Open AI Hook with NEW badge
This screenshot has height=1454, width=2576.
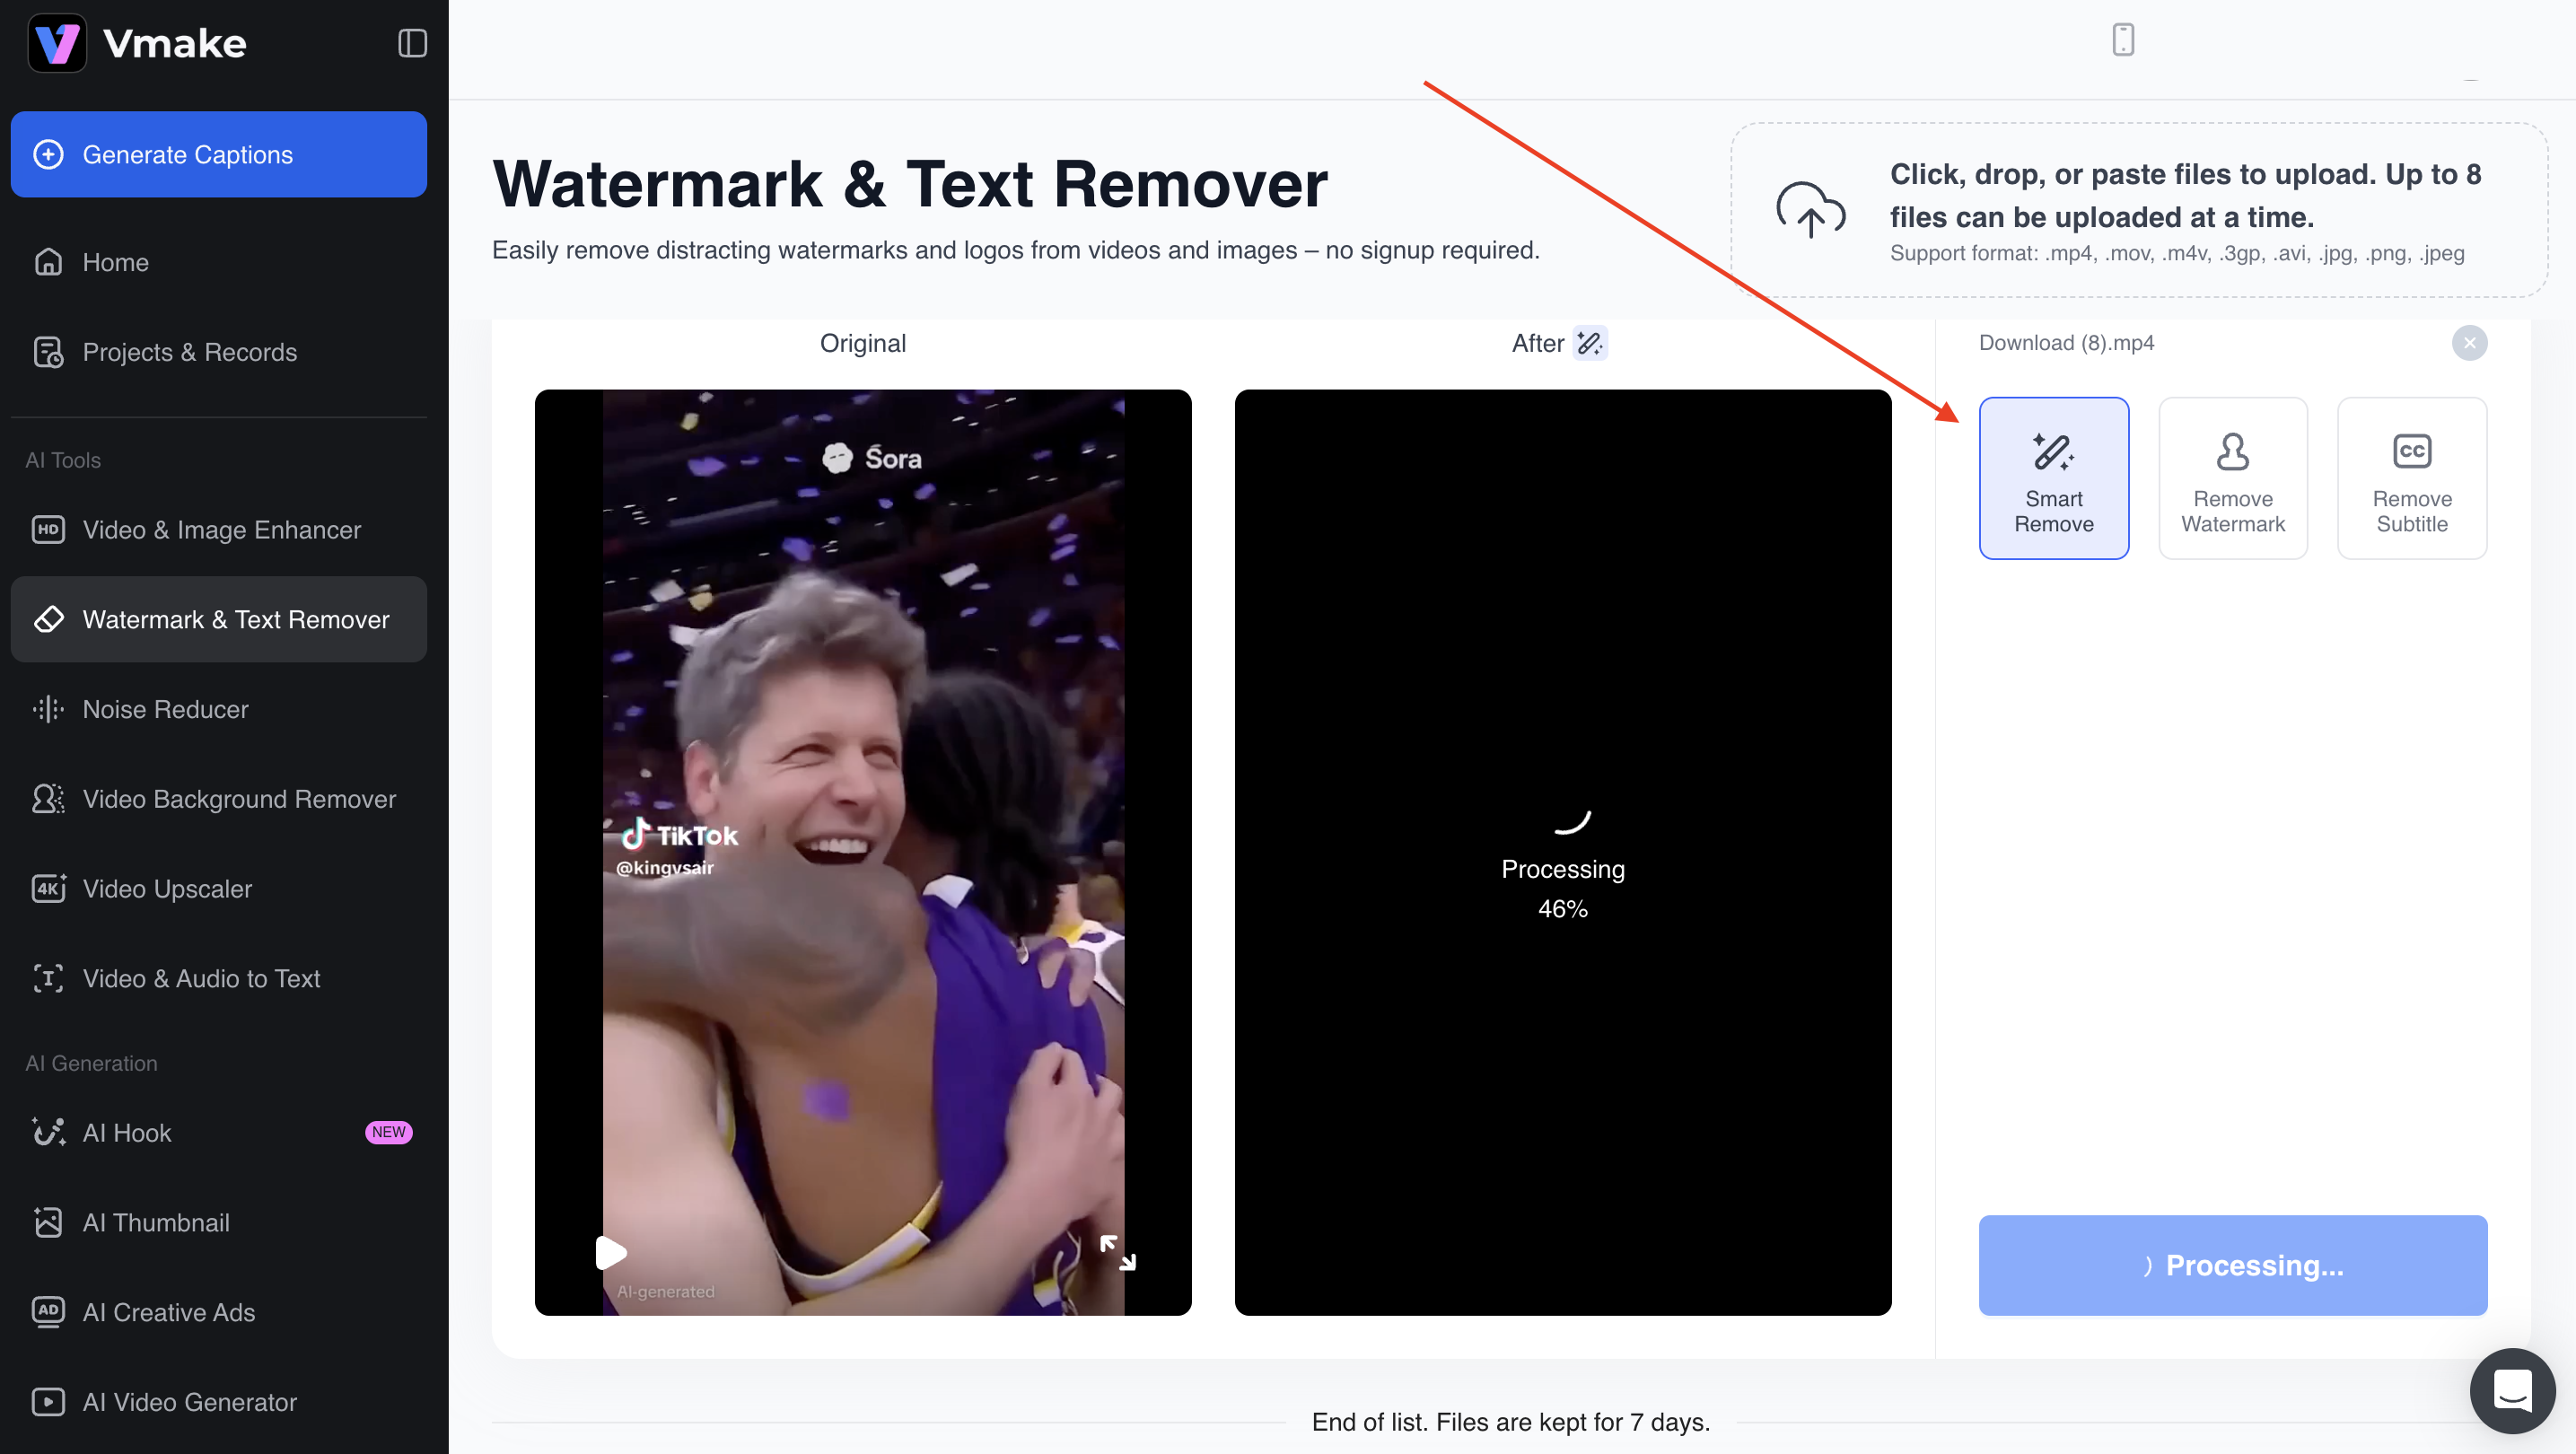(x=127, y=1132)
